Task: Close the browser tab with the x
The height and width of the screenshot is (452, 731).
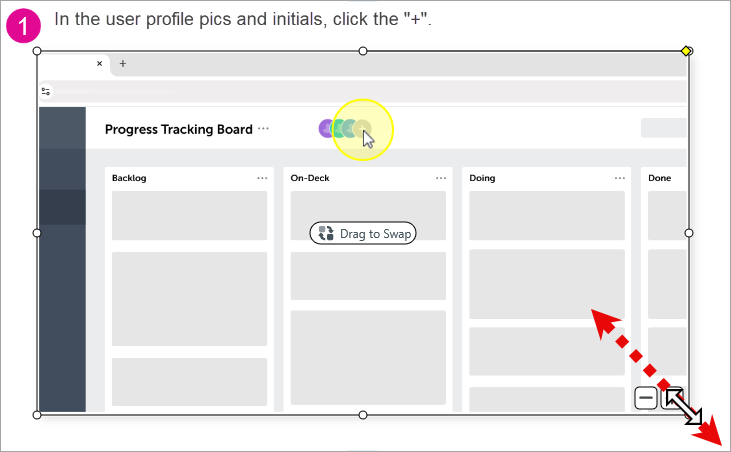Action: (x=99, y=63)
